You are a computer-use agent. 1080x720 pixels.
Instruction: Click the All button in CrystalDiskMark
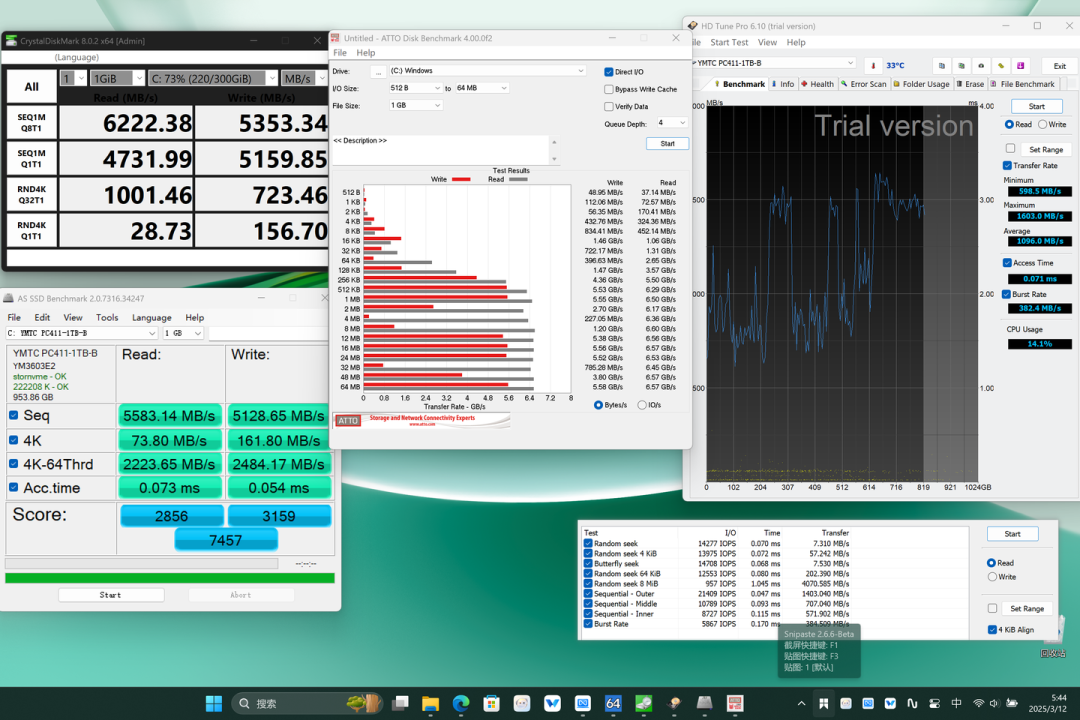tap(32, 87)
